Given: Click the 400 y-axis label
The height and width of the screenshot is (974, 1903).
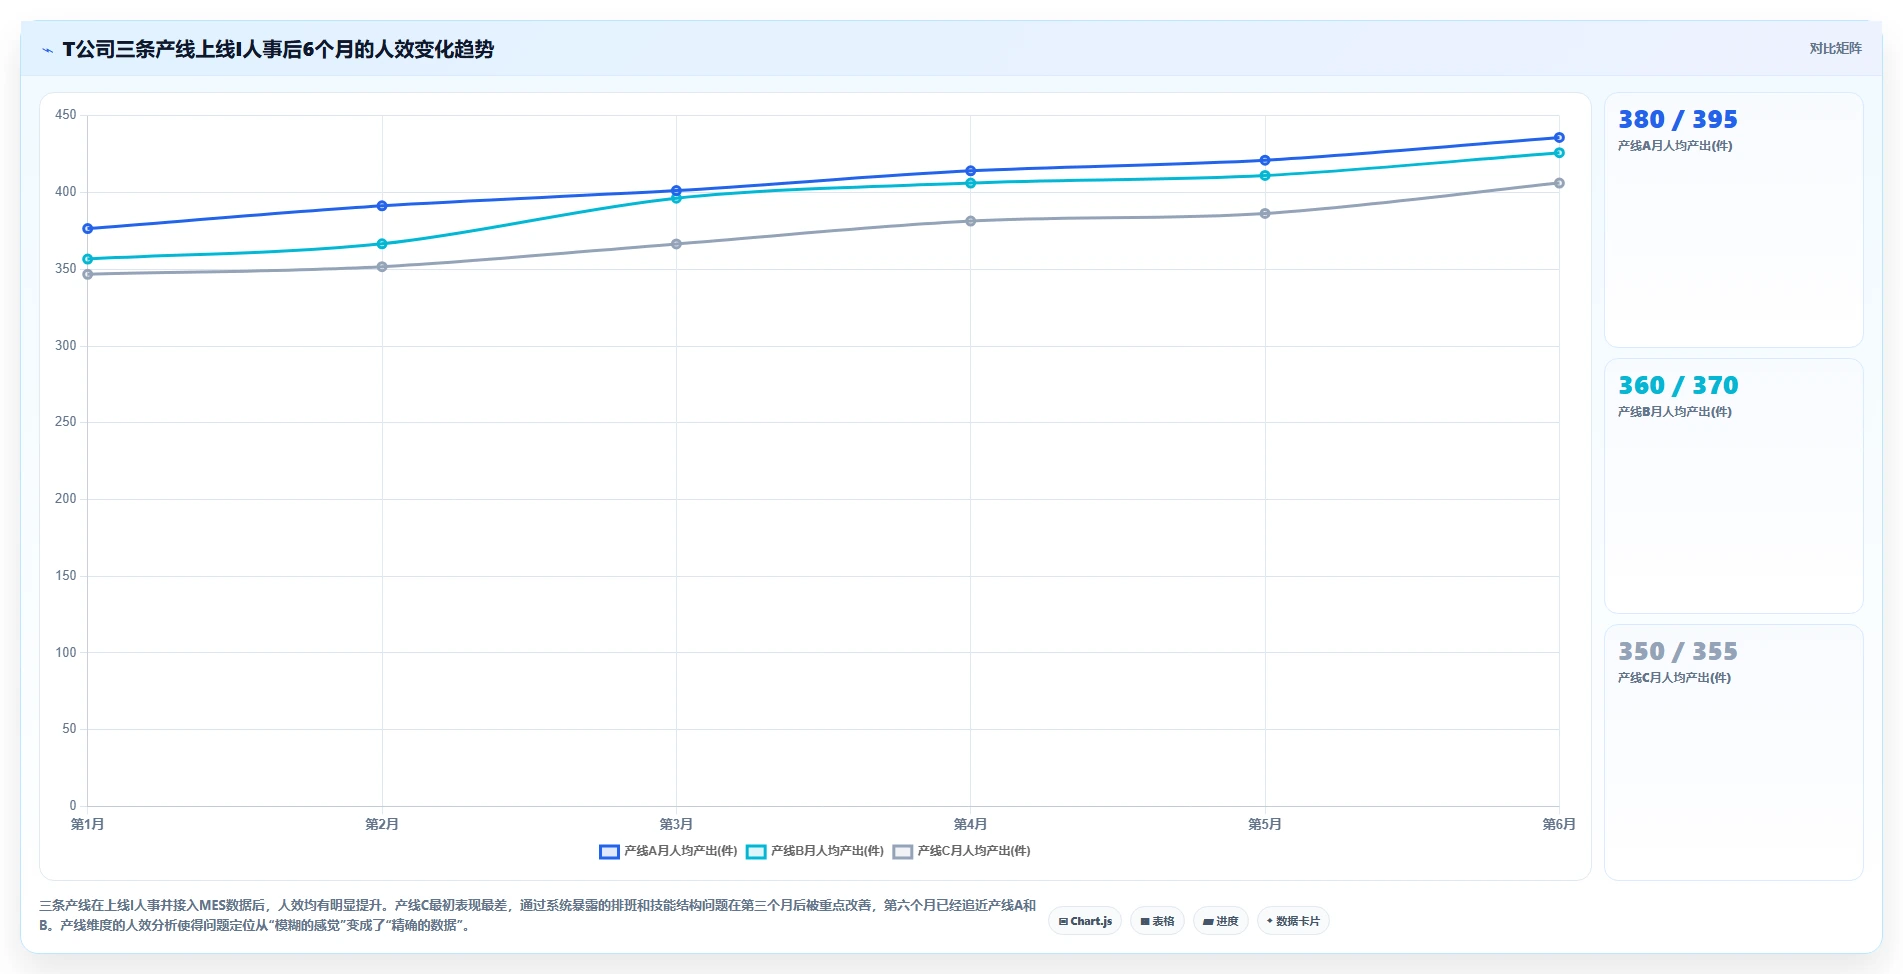Looking at the screenshot, I should point(66,192).
